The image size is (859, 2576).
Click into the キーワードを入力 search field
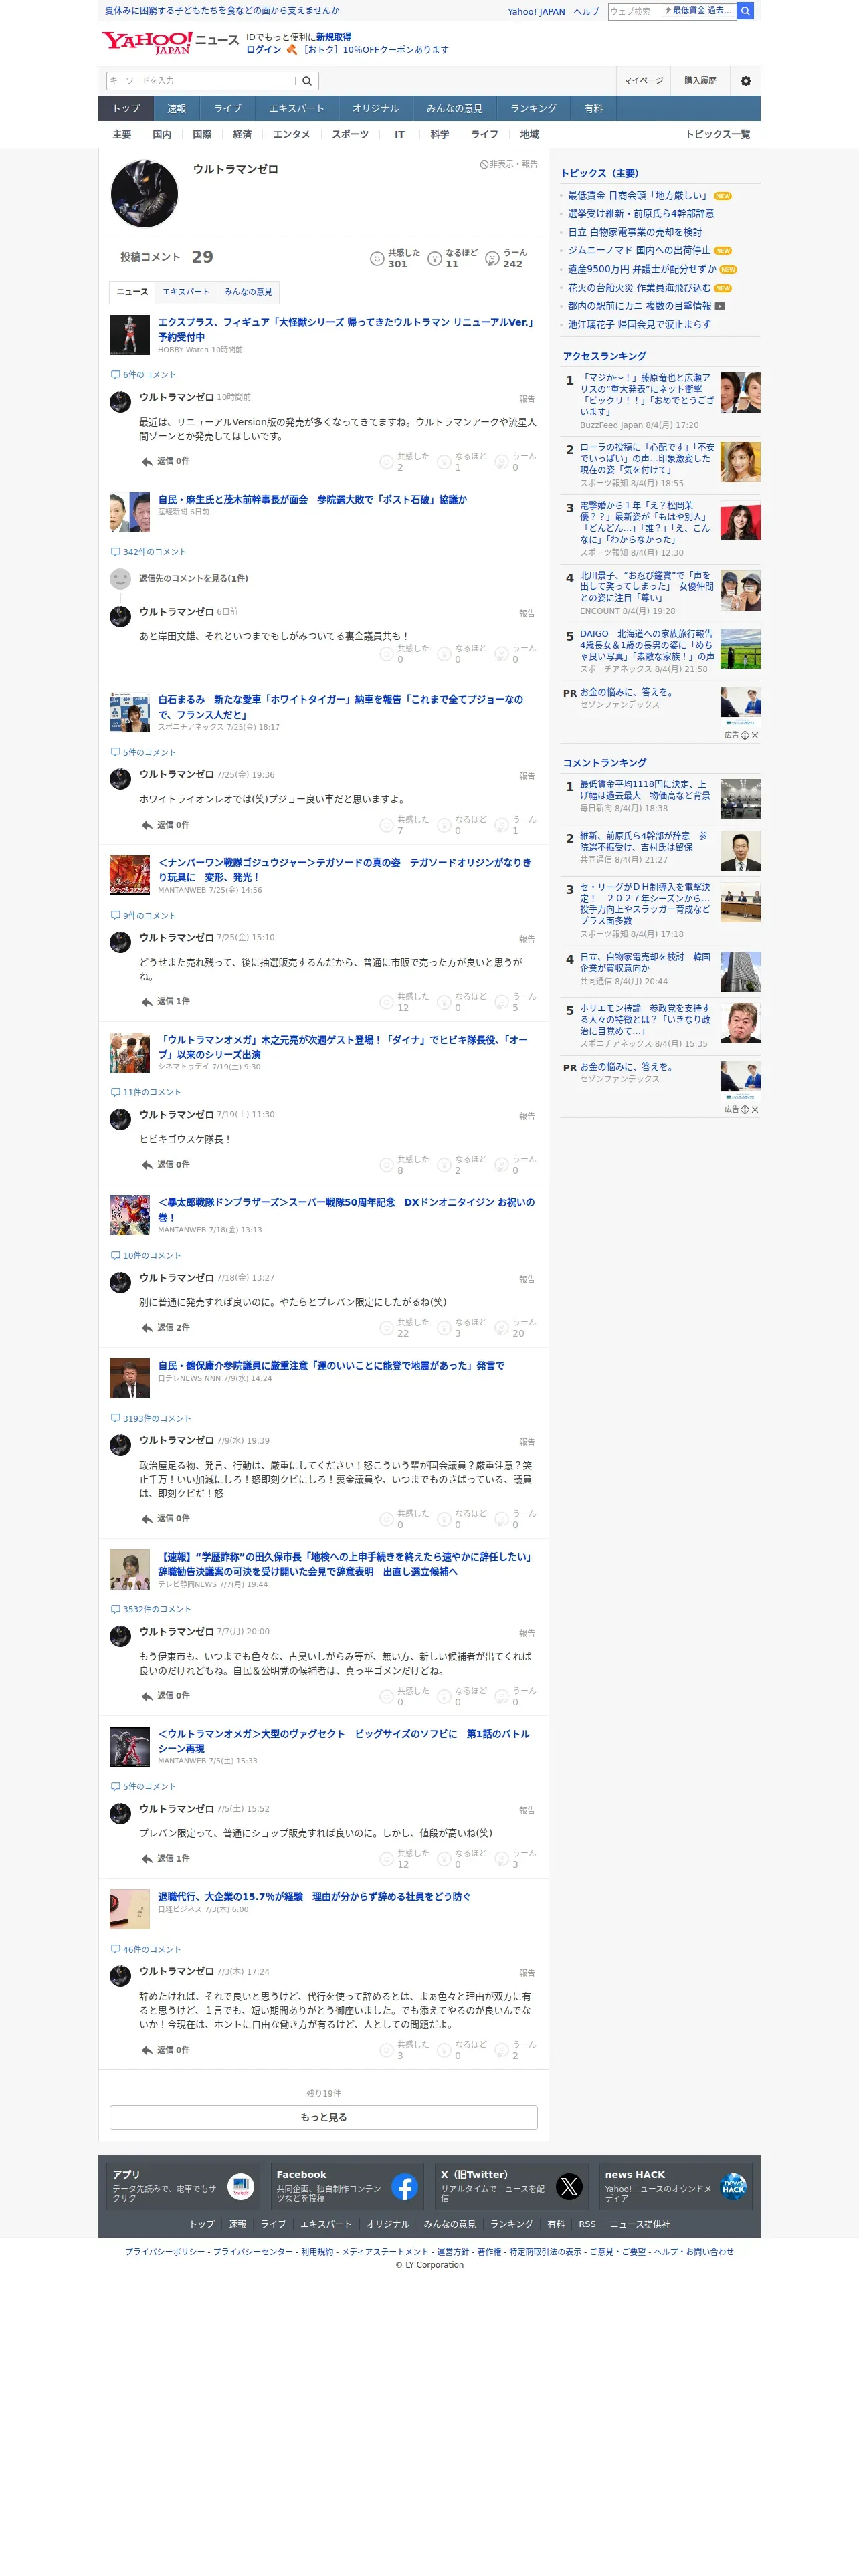[x=201, y=80]
